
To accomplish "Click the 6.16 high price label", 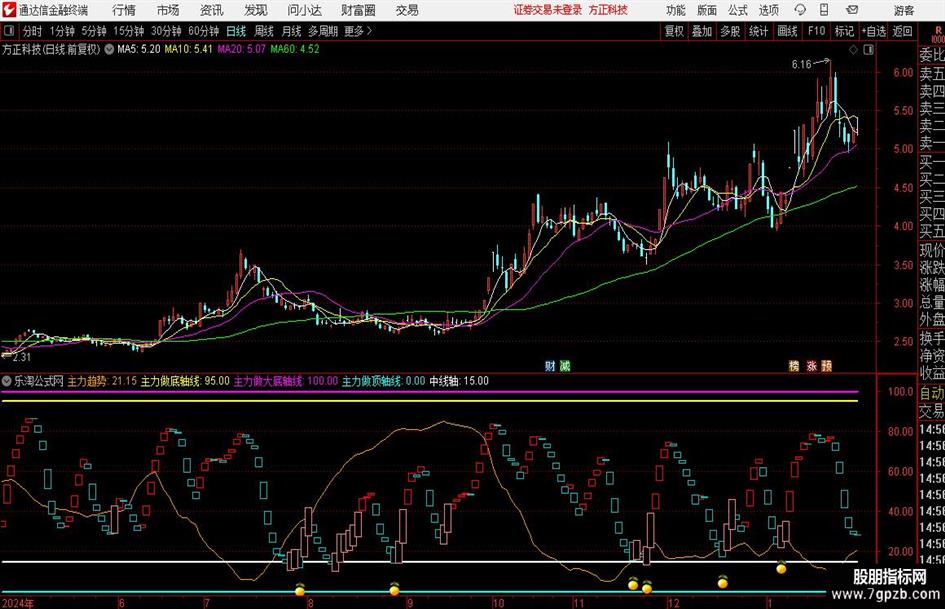I will coord(802,65).
